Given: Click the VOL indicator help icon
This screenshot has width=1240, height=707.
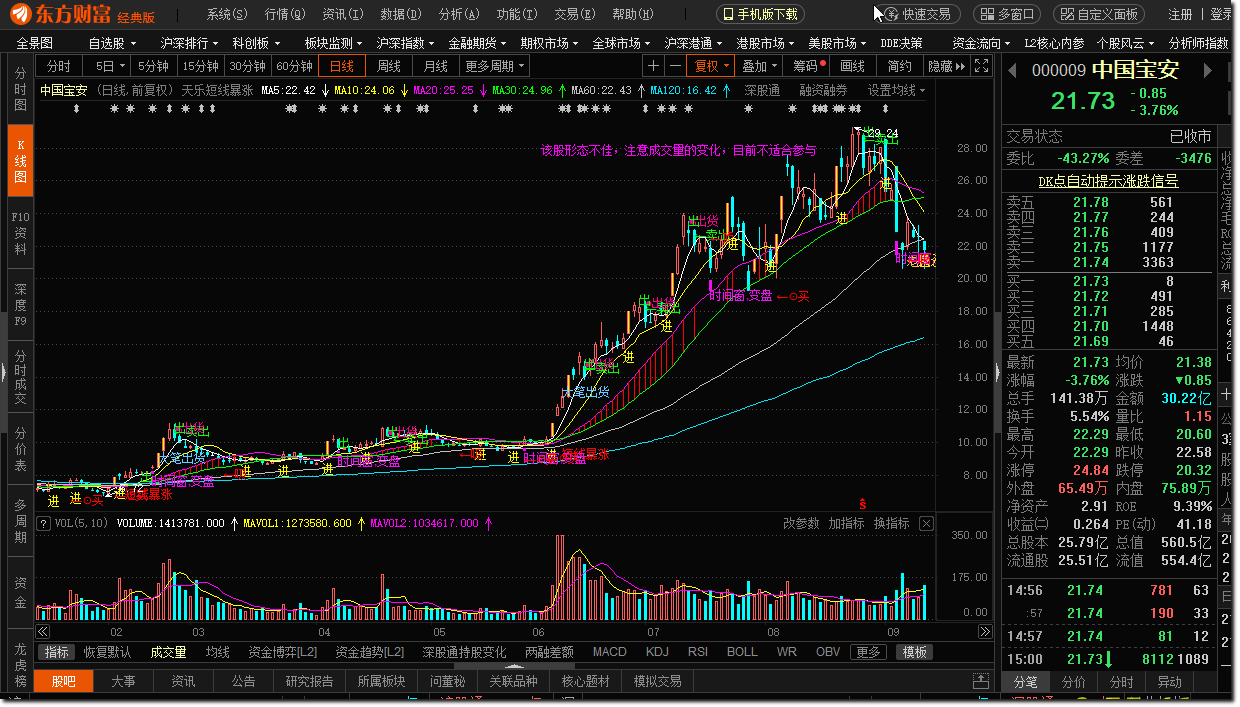Looking at the screenshot, I should [x=43, y=523].
